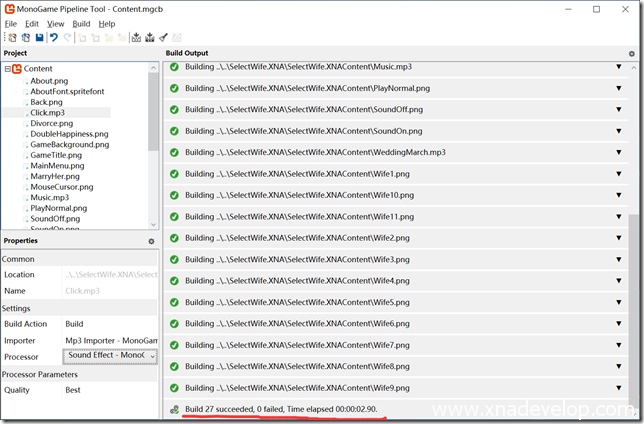Open the Build menu

81,23
